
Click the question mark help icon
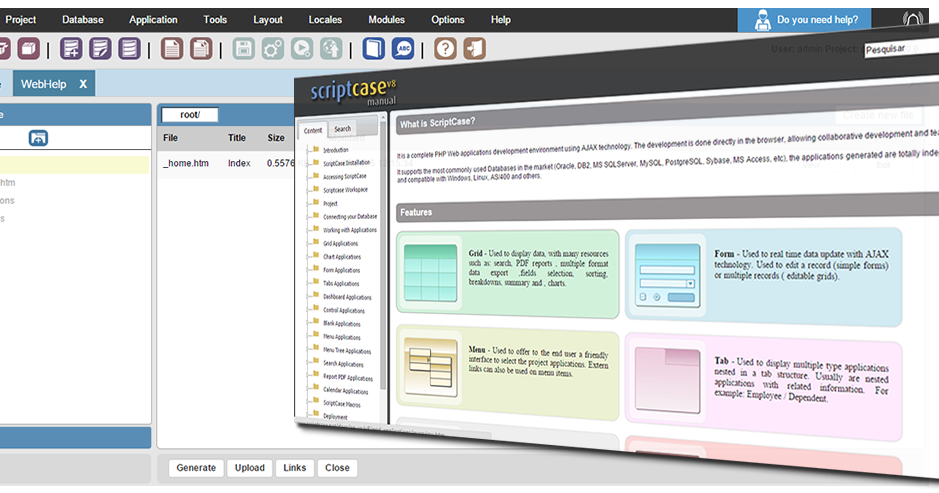tap(445, 49)
